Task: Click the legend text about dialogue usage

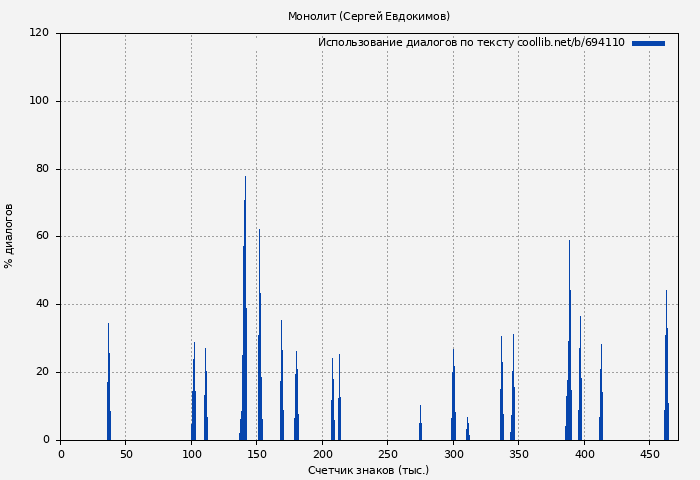Action: click(x=471, y=43)
